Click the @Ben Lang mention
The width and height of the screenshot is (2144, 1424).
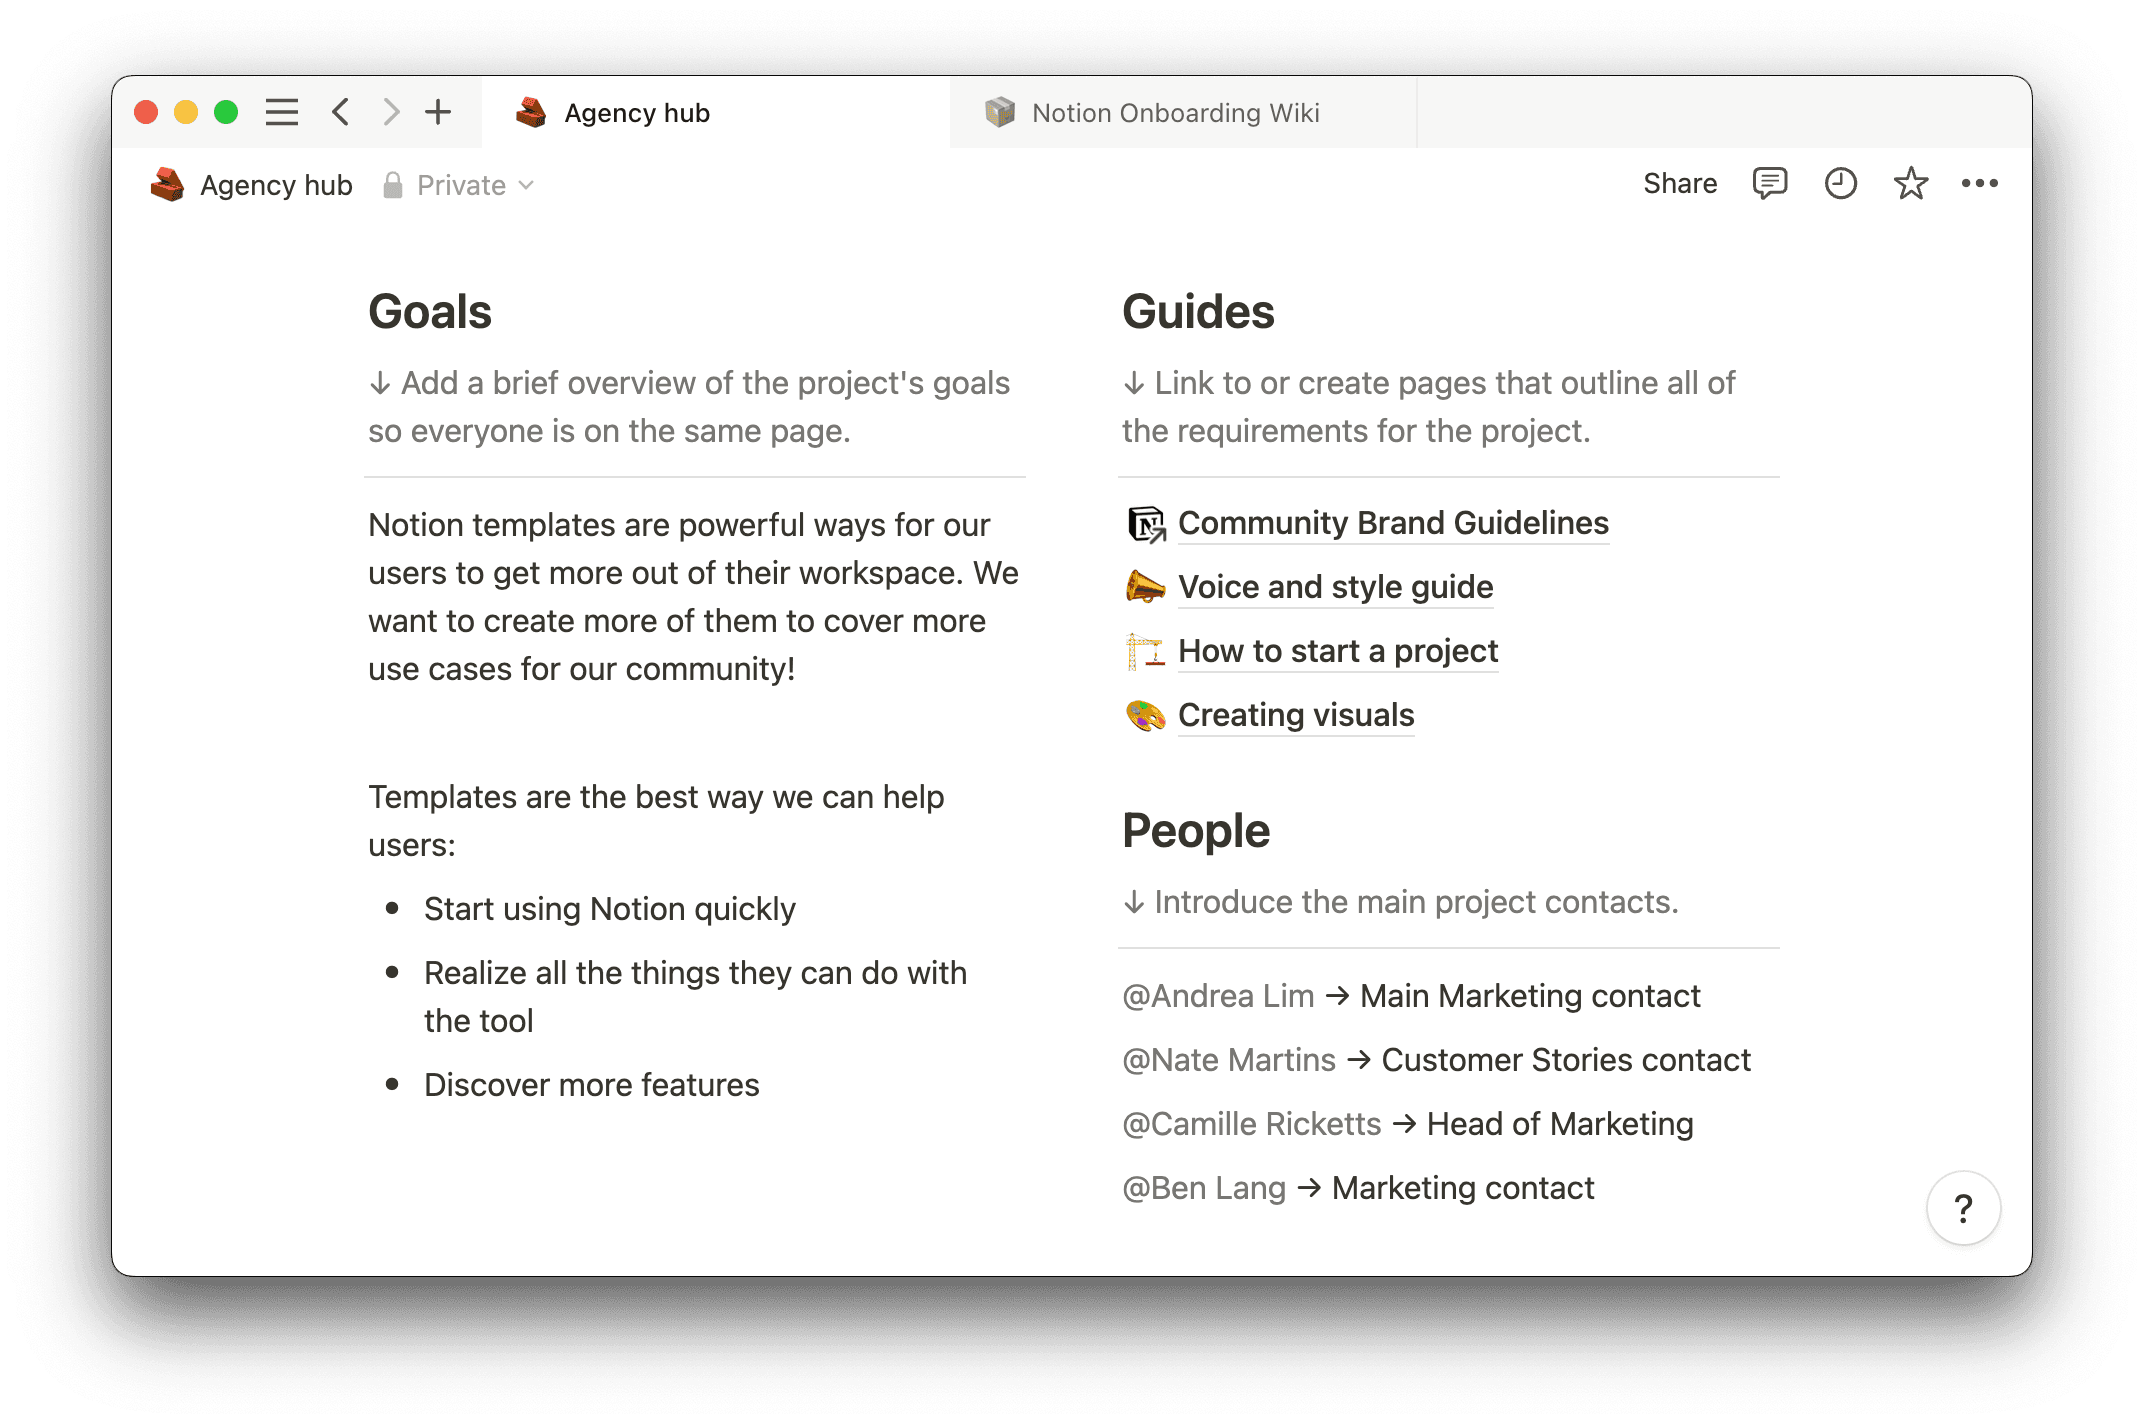click(x=1205, y=1187)
